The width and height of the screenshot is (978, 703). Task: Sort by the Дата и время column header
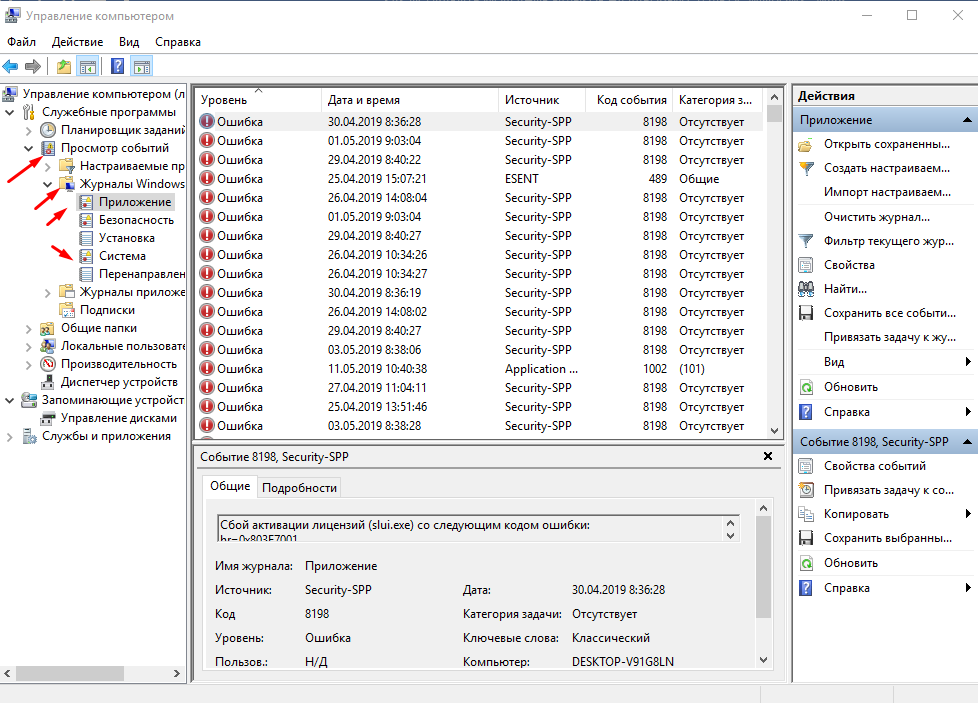[x=362, y=100]
